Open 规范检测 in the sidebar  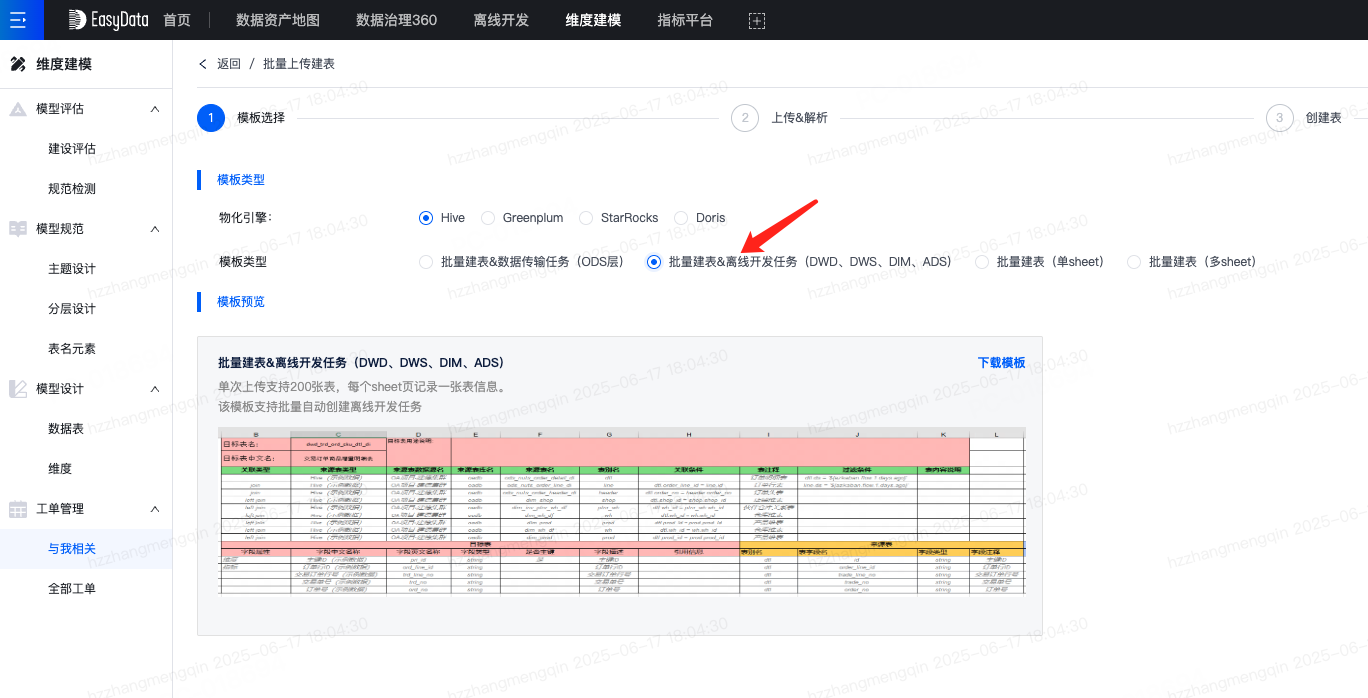tap(72, 189)
